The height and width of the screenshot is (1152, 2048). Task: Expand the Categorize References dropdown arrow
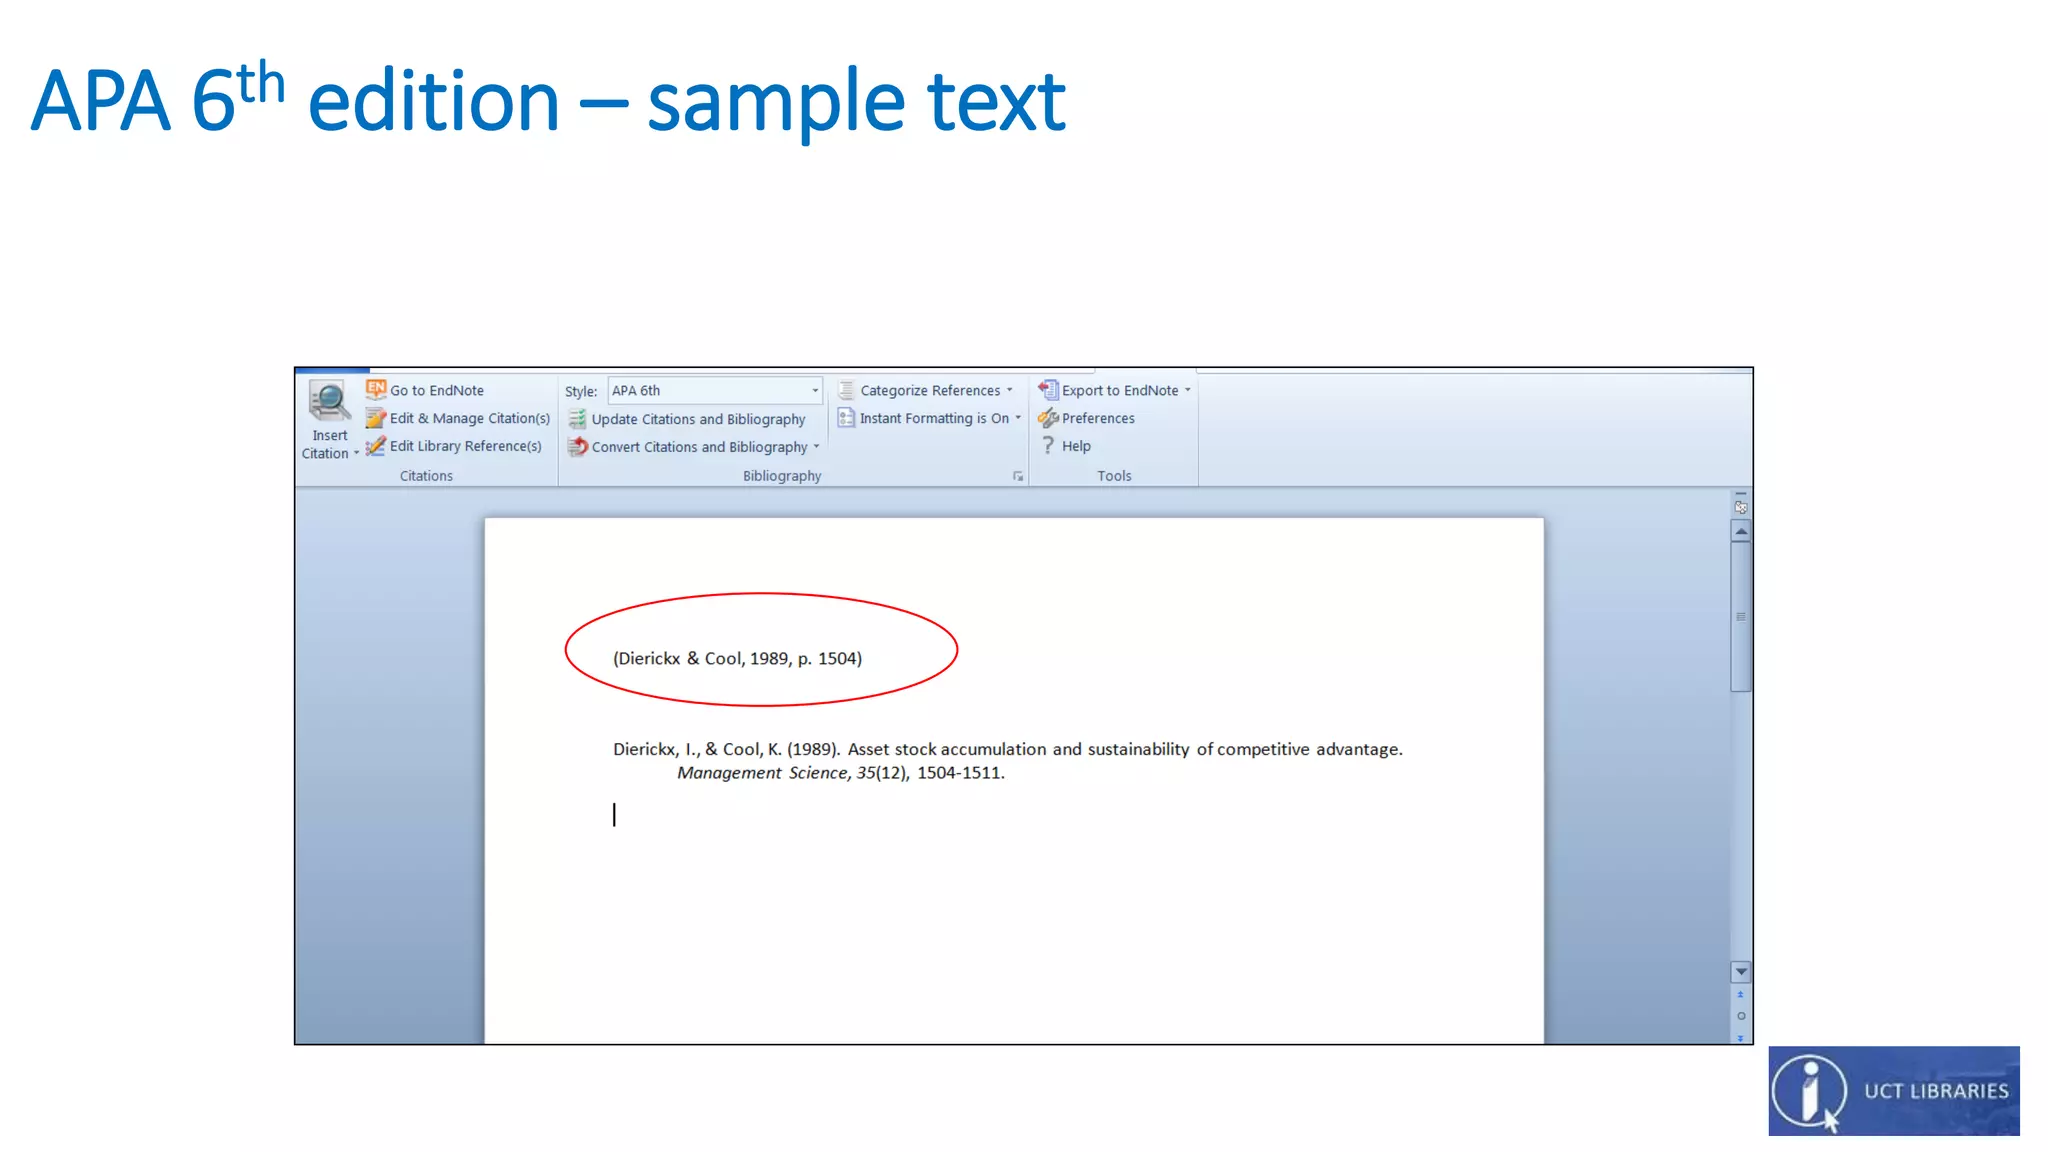1010,390
